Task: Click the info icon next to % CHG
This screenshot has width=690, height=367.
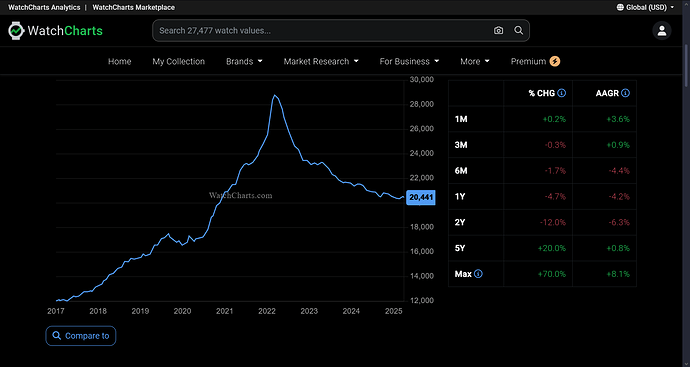Action: (x=562, y=93)
